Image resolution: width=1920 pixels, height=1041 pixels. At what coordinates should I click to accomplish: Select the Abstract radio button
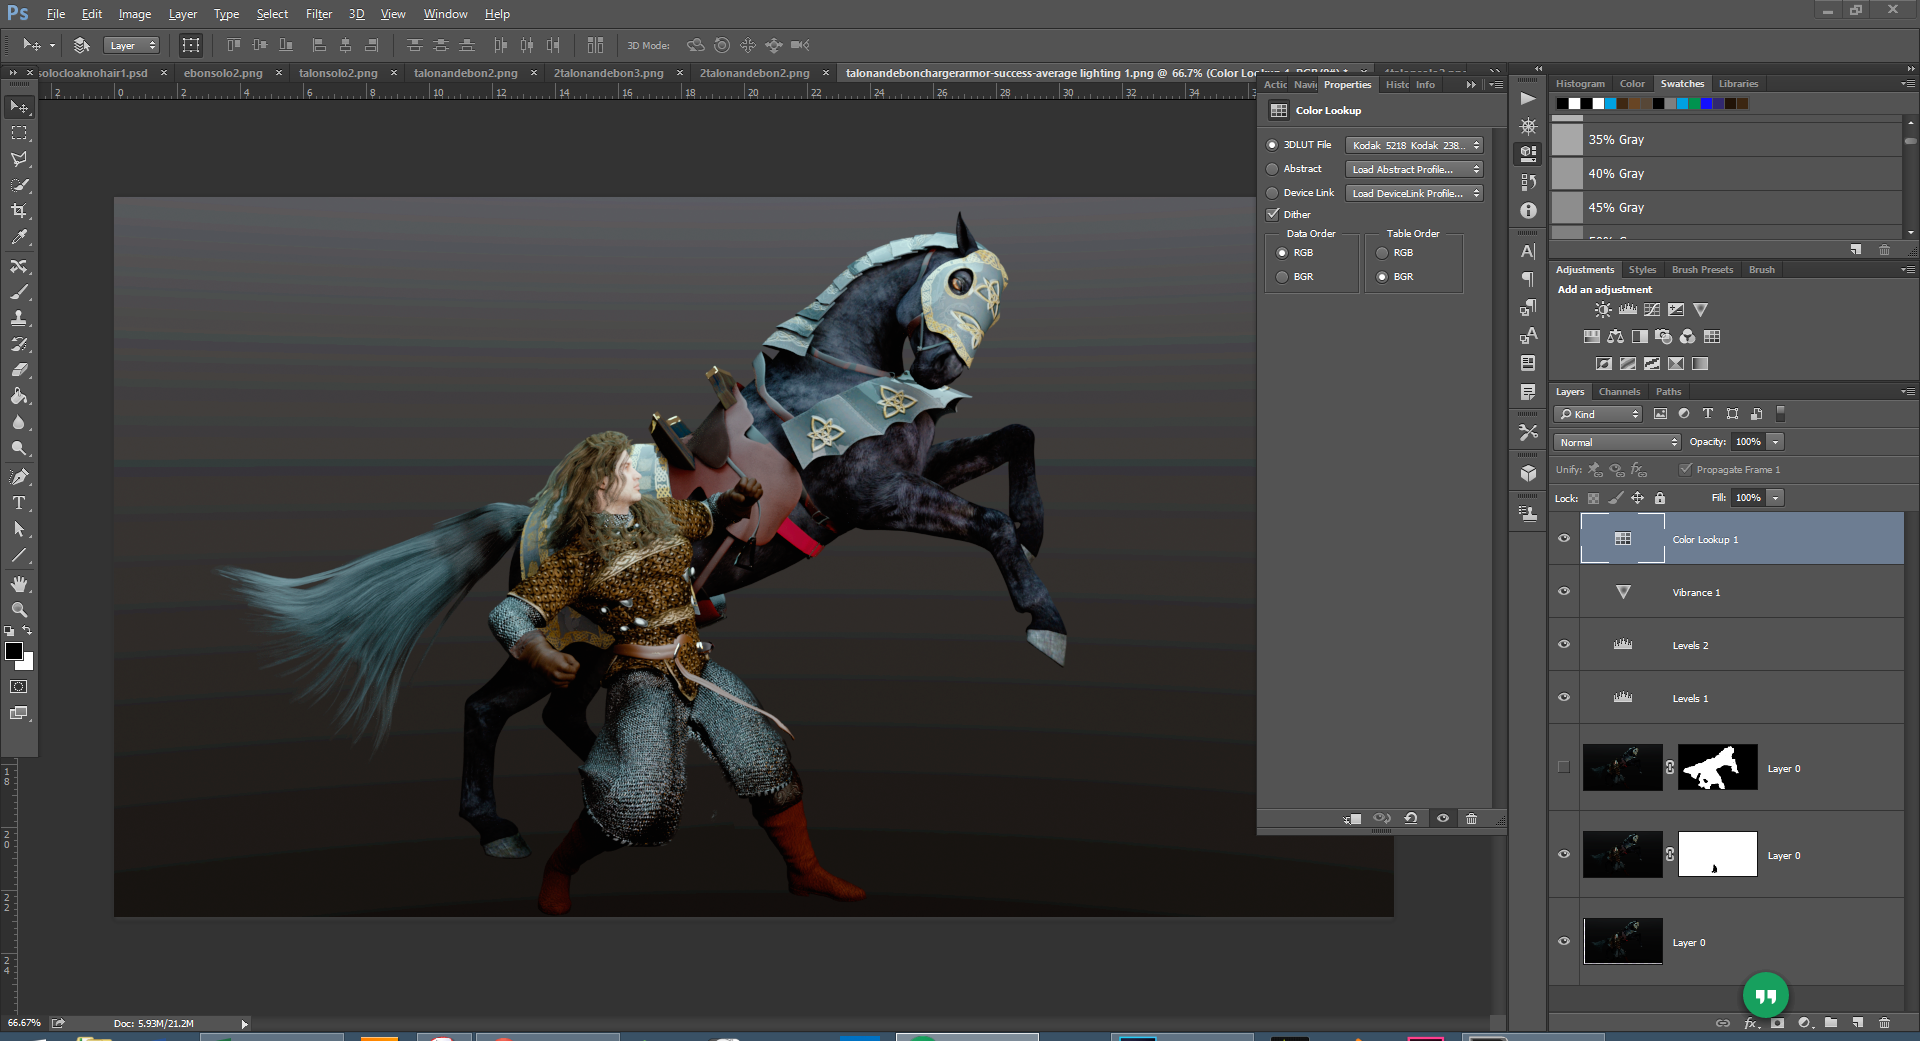click(1273, 169)
